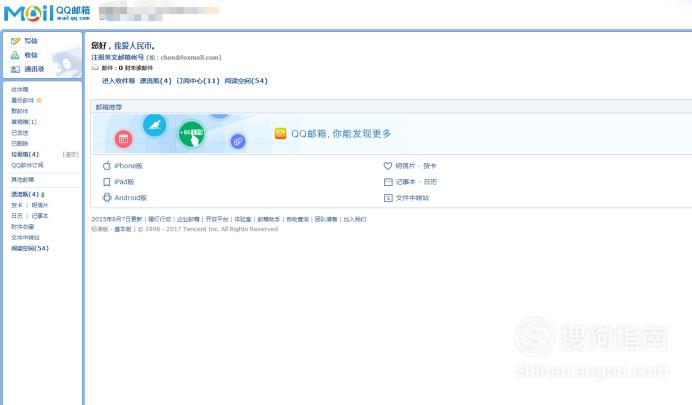Click 注册英文邮箱帐号 link
Image resolution: width=692 pixels, height=405 pixels.
(x=117, y=57)
